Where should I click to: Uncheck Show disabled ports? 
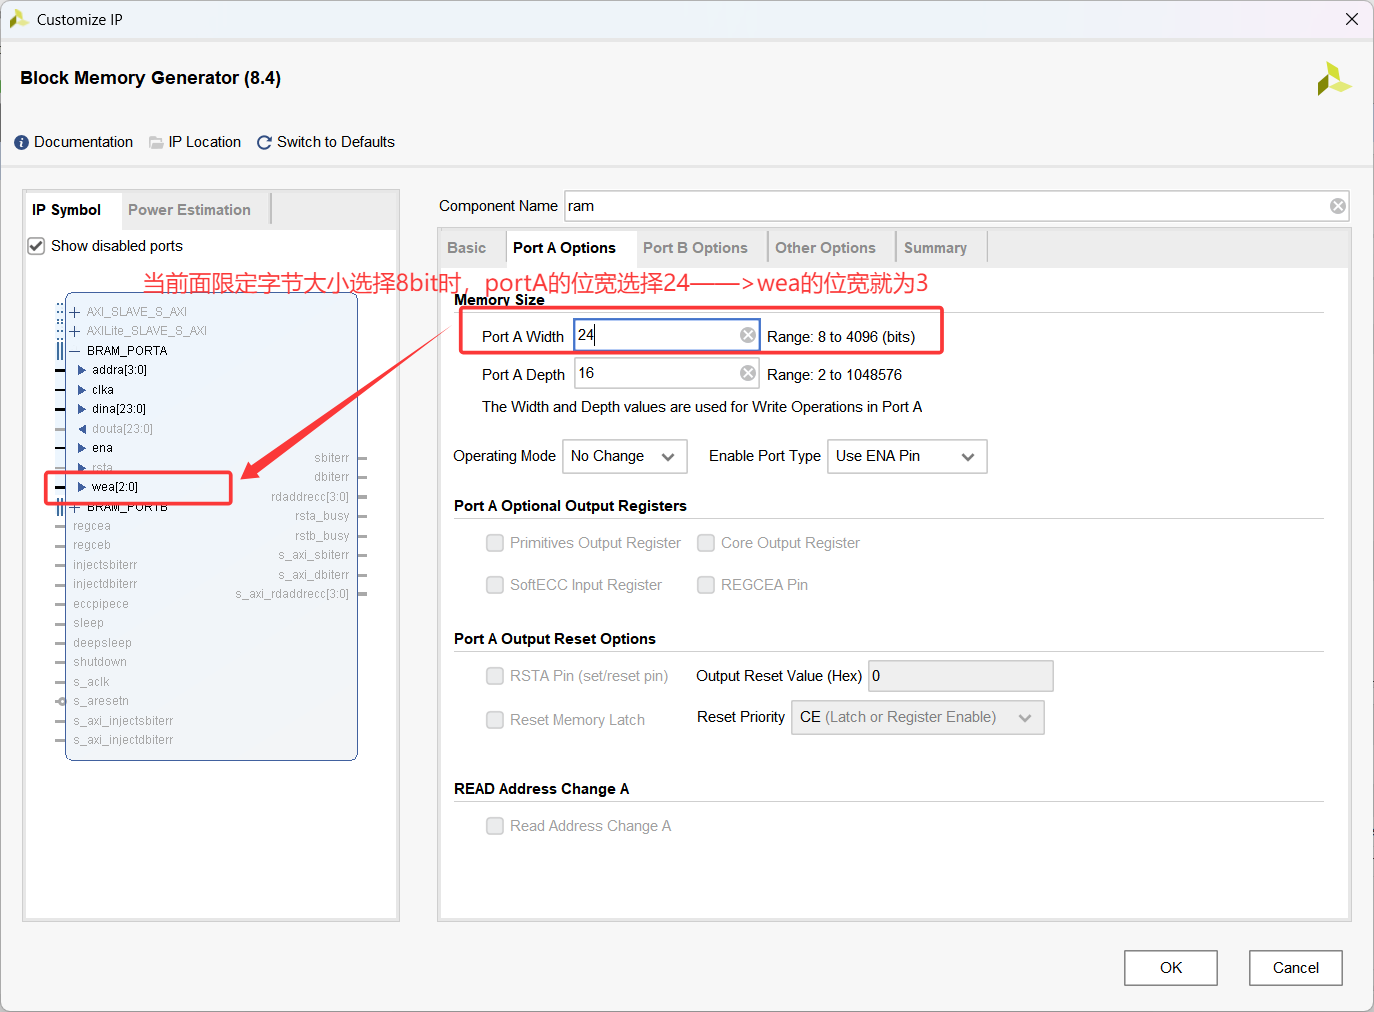coord(36,246)
